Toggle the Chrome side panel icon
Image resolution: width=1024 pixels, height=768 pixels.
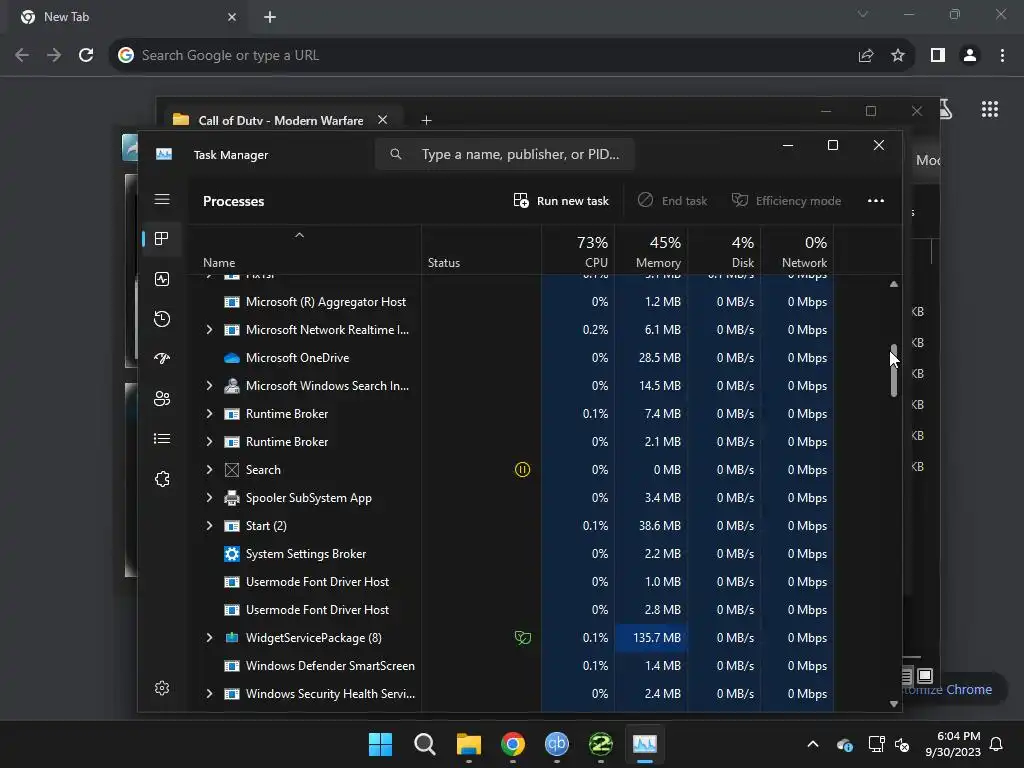(938, 56)
